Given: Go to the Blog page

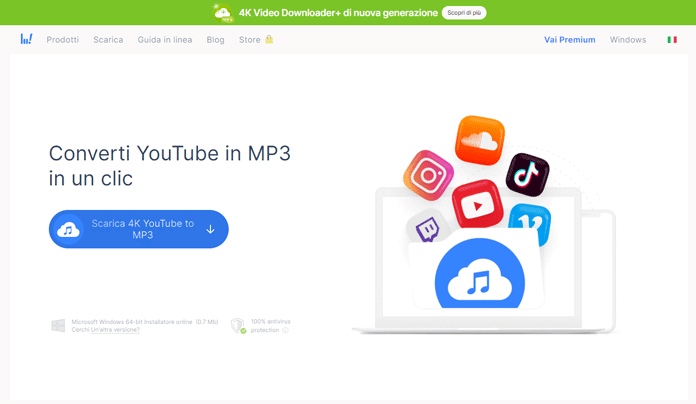Looking at the screenshot, I should point(215,40).
